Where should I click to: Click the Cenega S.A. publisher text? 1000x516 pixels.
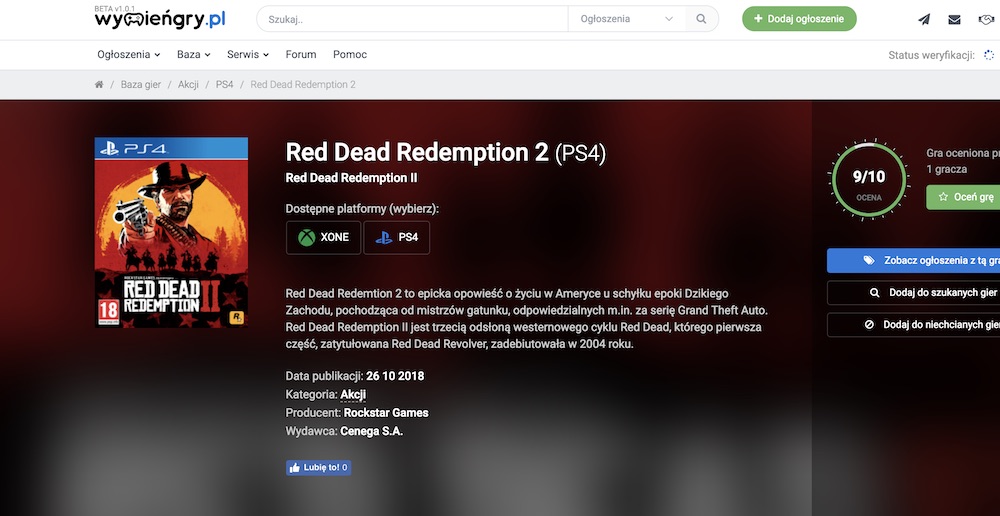[x=372, y=431]
